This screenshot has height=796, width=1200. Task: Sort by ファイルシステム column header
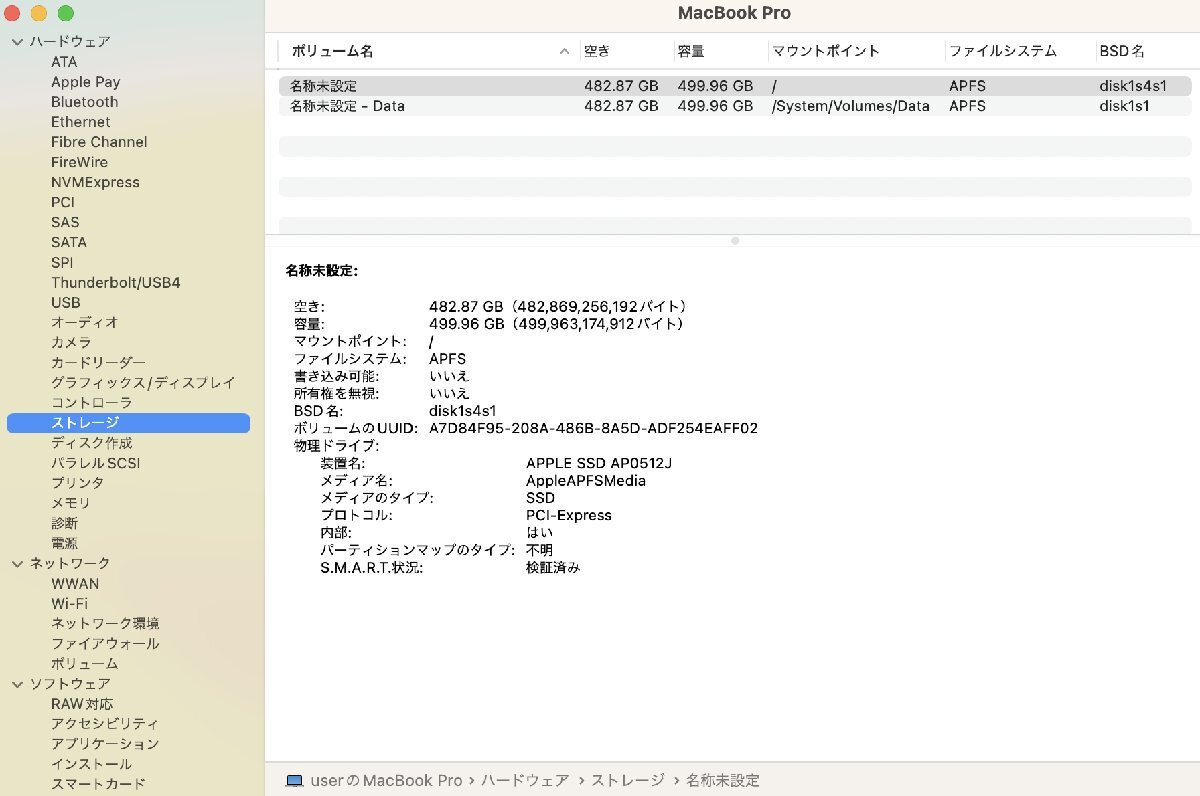click(x=1003, y=51)
